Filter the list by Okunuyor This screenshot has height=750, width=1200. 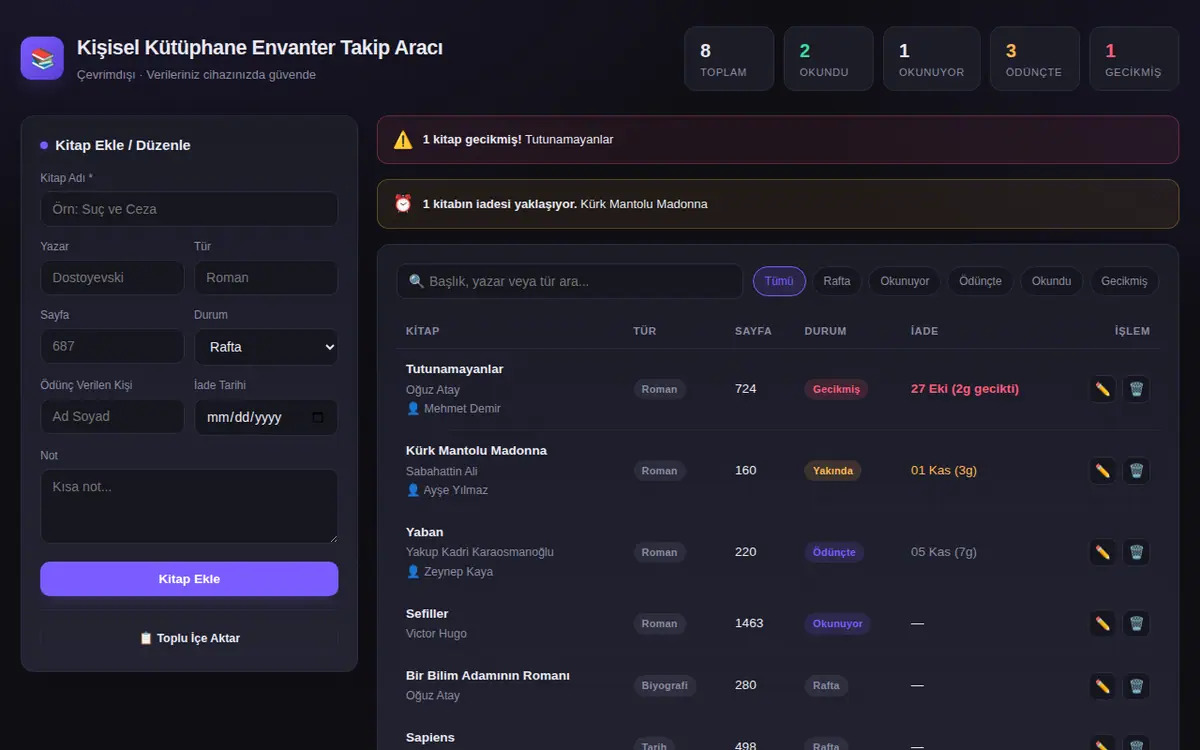pyautogui.click(x=905, y=281)
